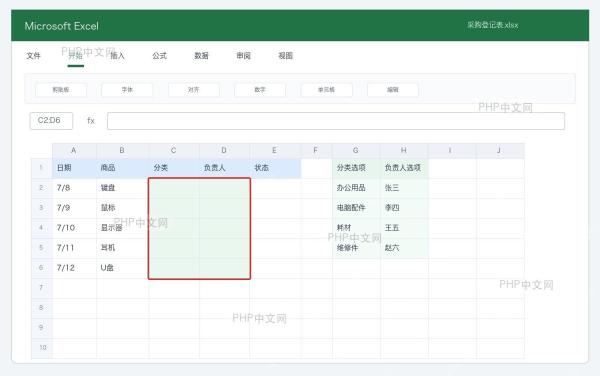Click the 数字 group button

pos(260,90)
